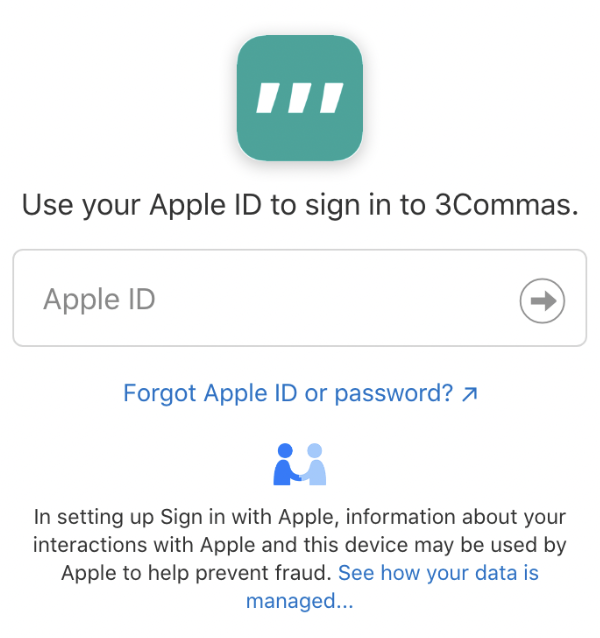This screenshot has height=638, width=600.
Task: Click the empty middle area of the Apple ID box
Action: point(330,300)
